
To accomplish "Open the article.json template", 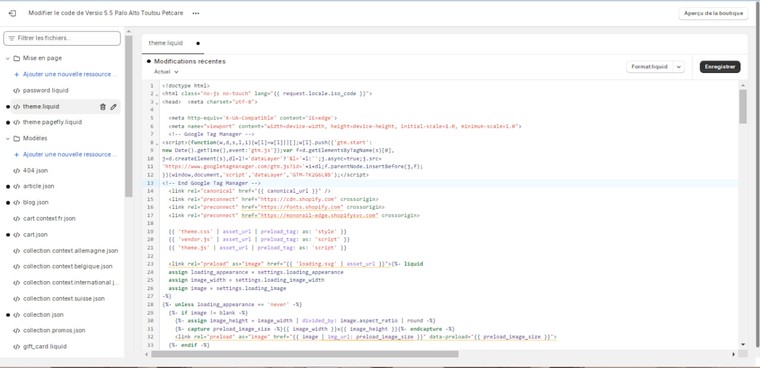I will tap(39, 187).
